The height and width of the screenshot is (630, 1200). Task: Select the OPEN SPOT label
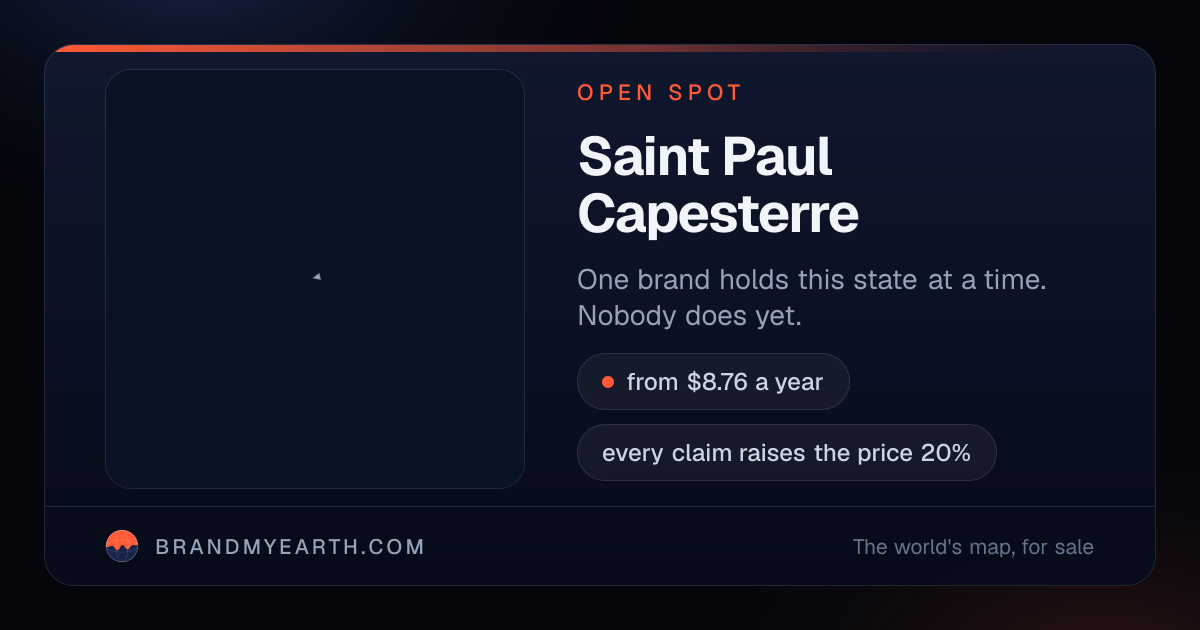coord(660,93)
